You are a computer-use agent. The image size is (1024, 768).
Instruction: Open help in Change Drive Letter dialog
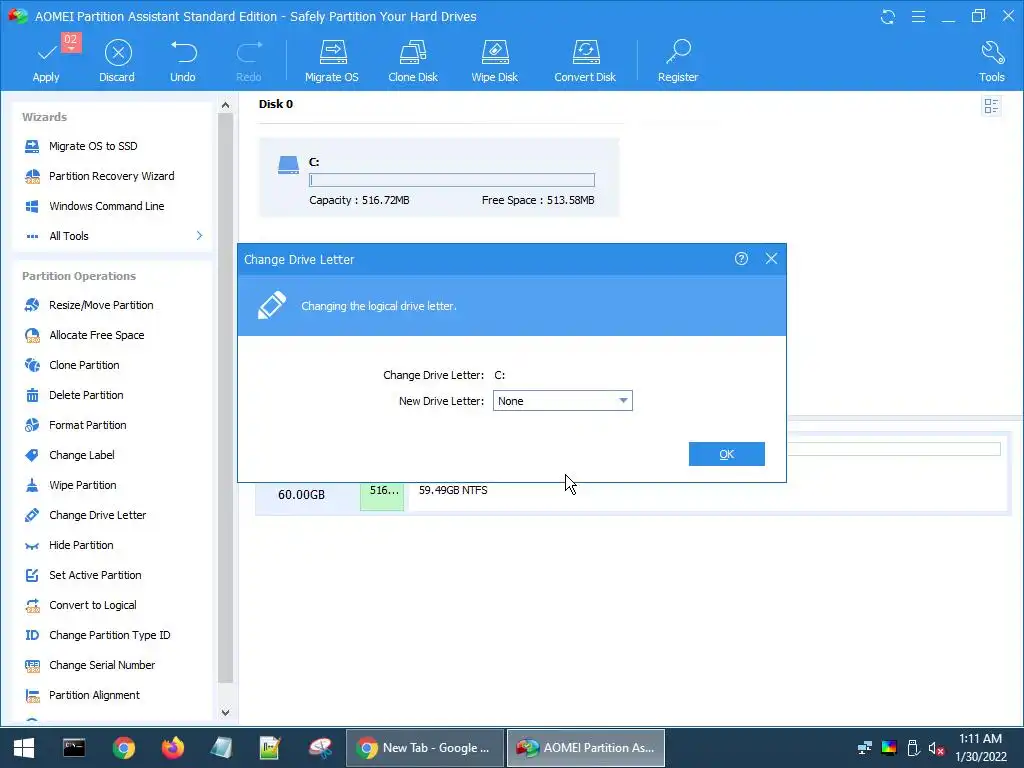click(x=741, y=259)
